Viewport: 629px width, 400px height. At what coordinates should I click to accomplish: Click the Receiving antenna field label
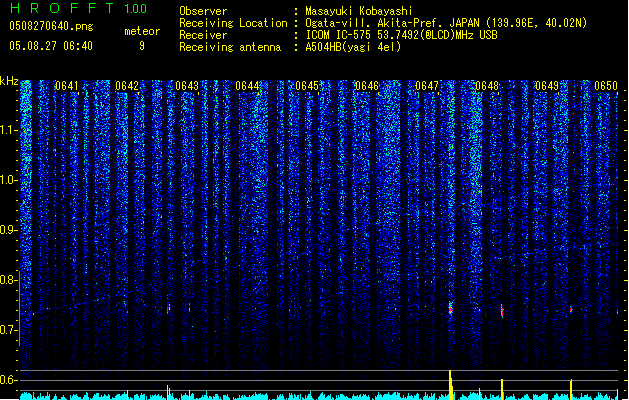230,47
